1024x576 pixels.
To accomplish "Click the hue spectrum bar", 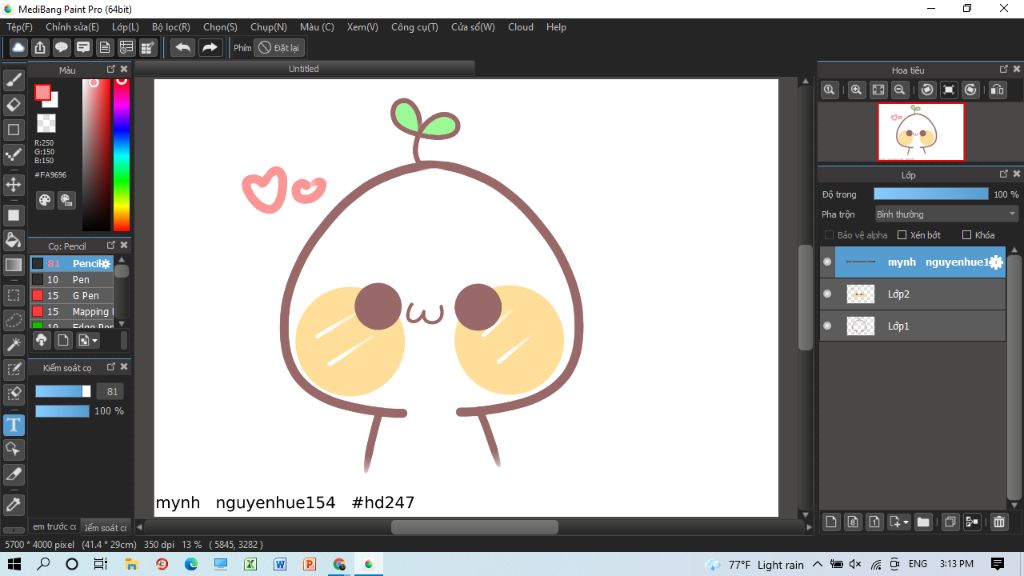I will pyautogui.click(x=121, y=155).
